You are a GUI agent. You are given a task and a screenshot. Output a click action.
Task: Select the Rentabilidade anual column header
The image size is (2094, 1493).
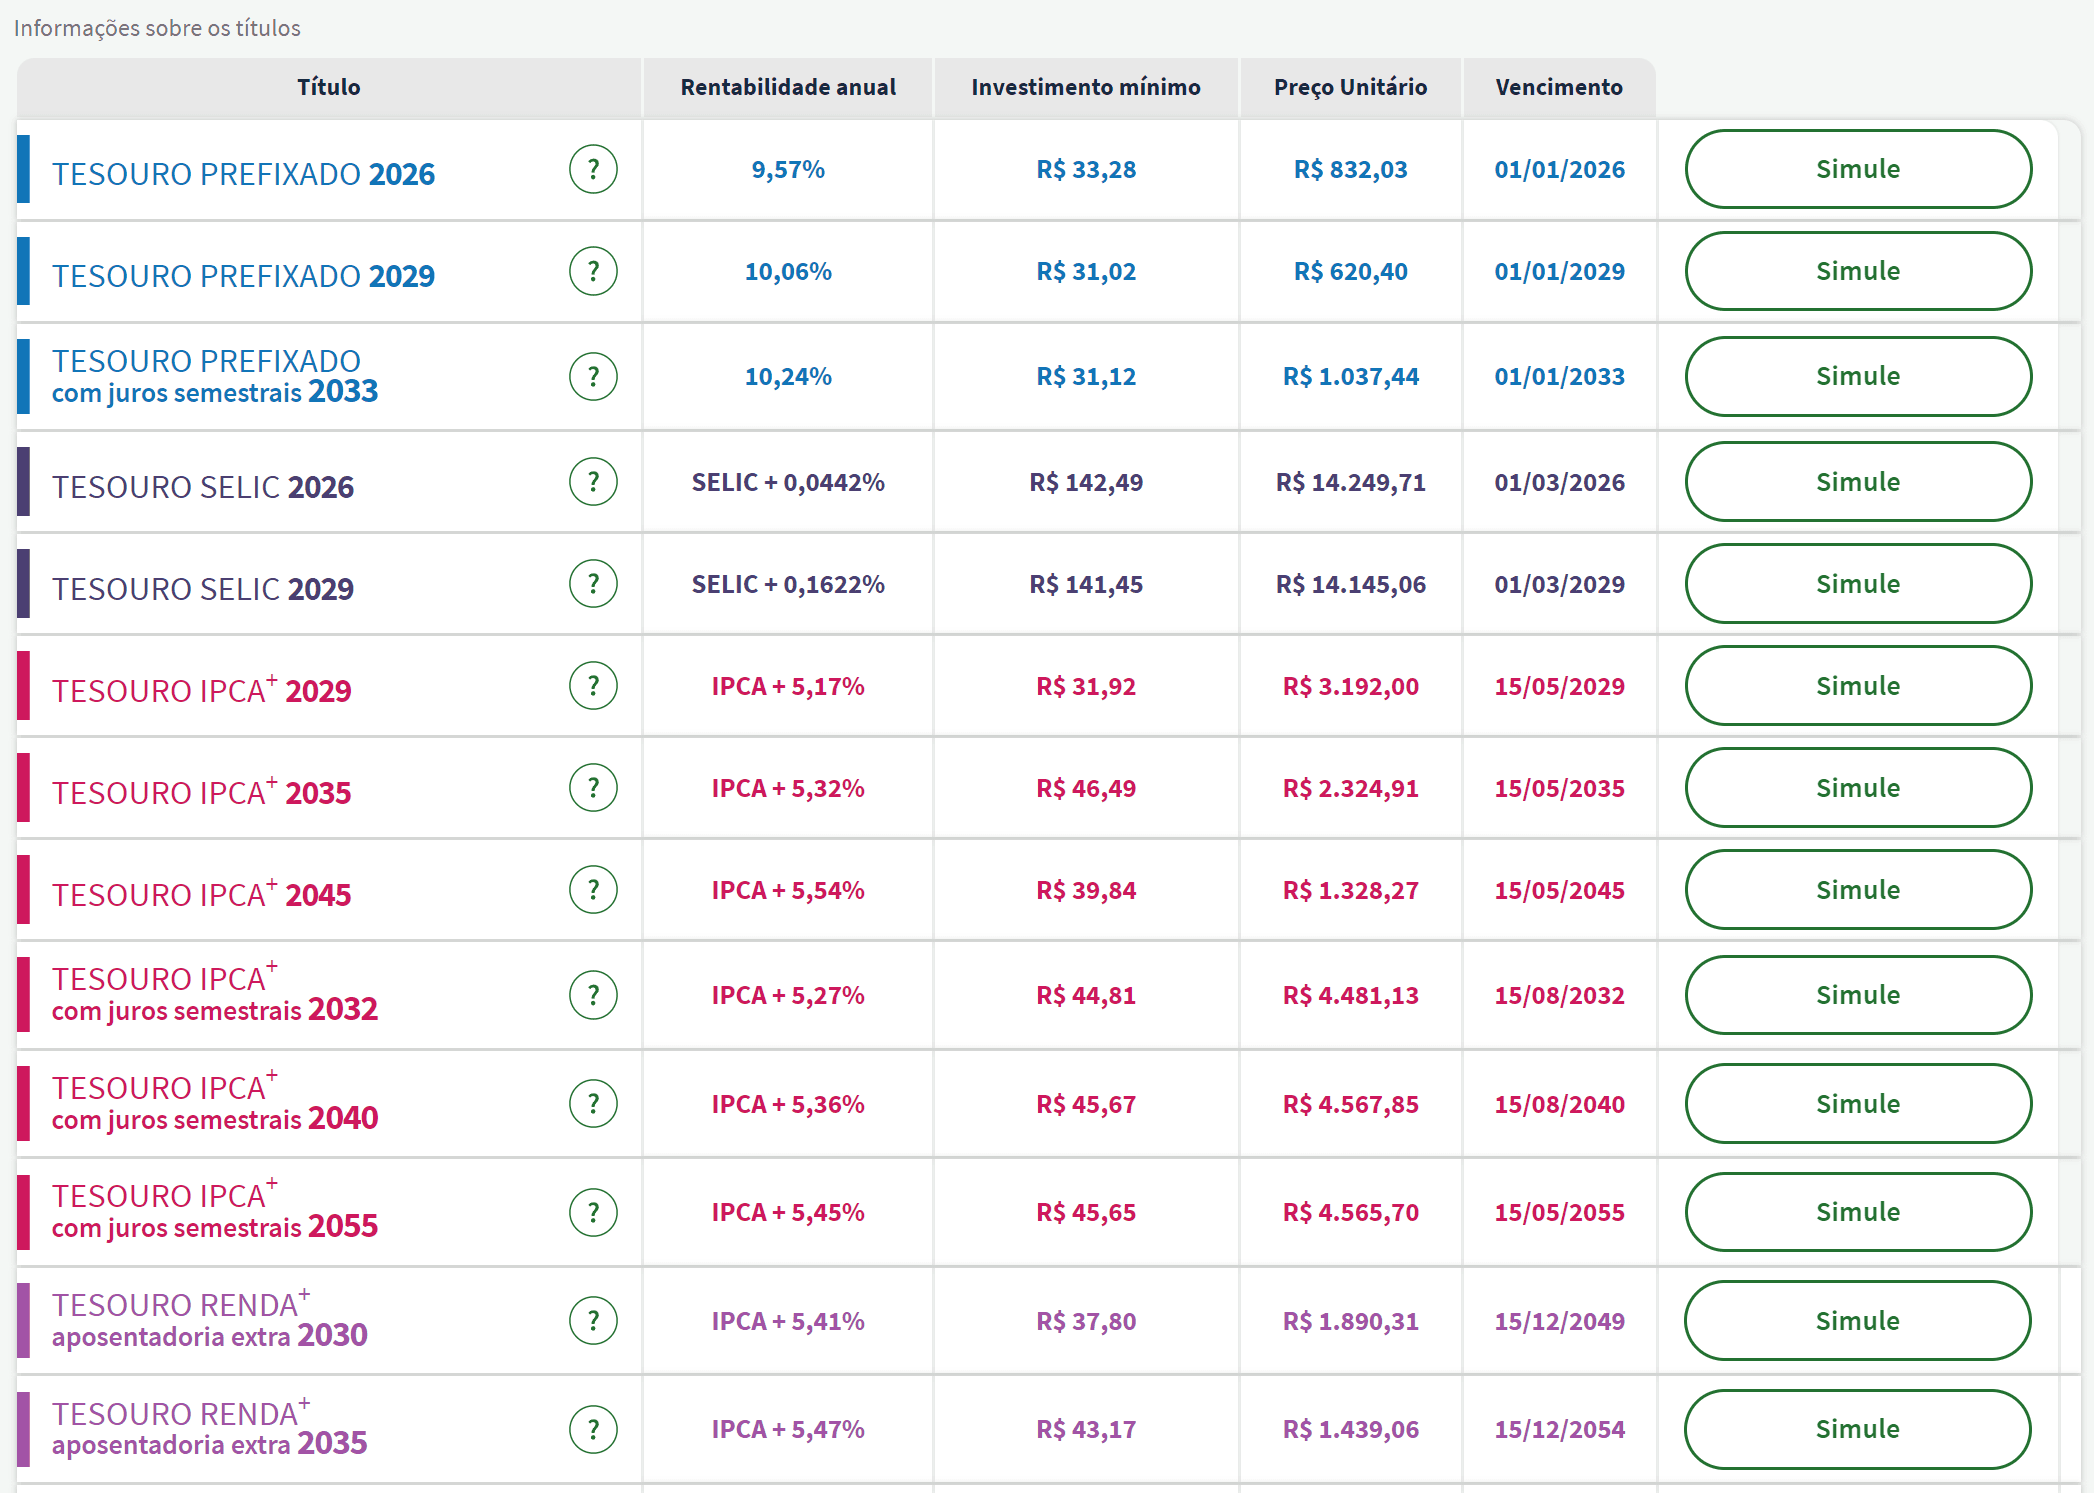point(788,87)
